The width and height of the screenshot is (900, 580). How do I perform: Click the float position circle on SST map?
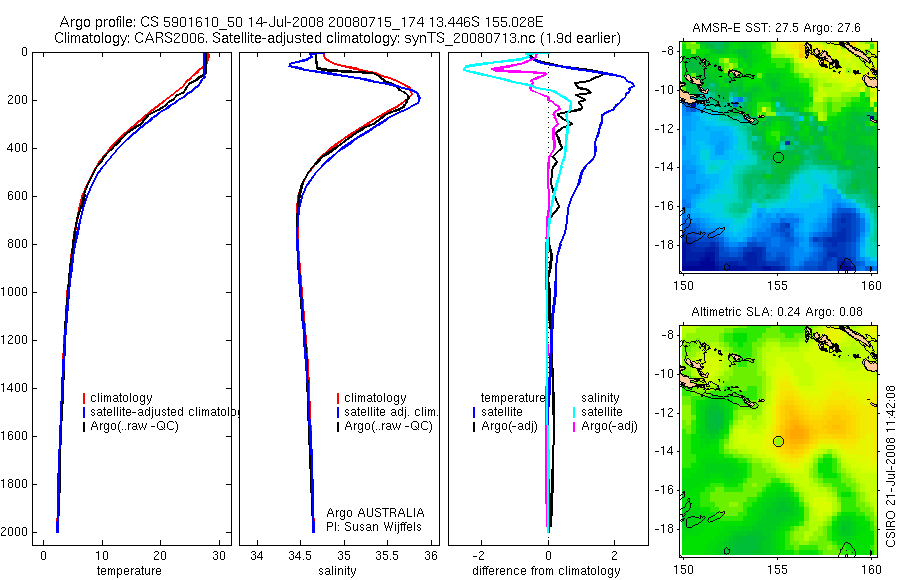(778, 157)
